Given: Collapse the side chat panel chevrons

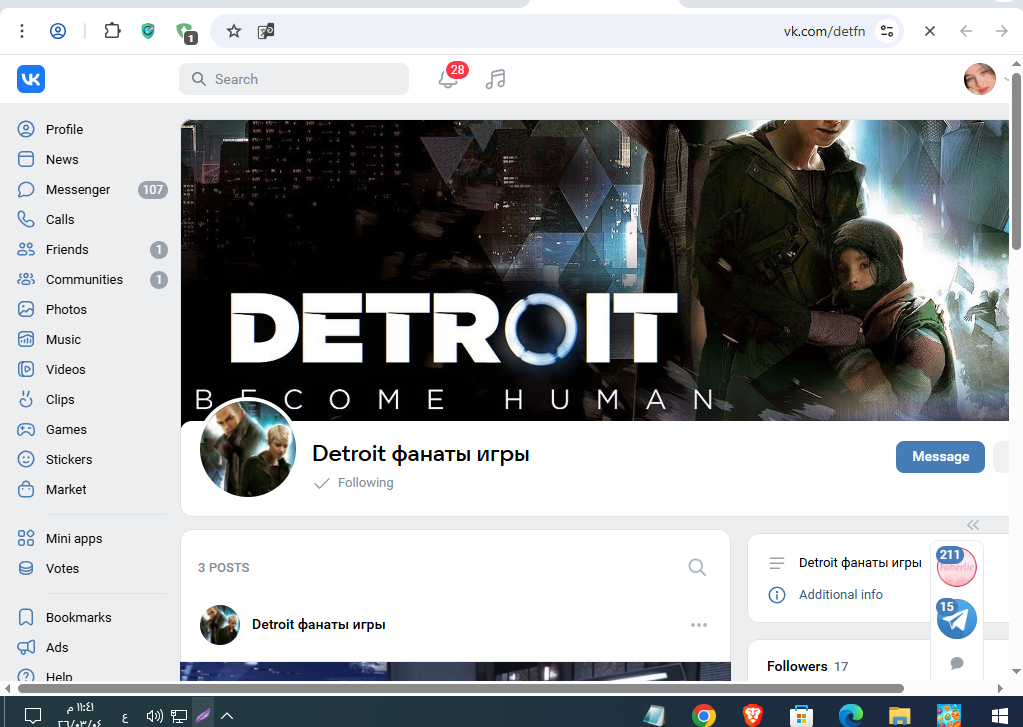Looking at the screenshot, I should coord(973,525).
